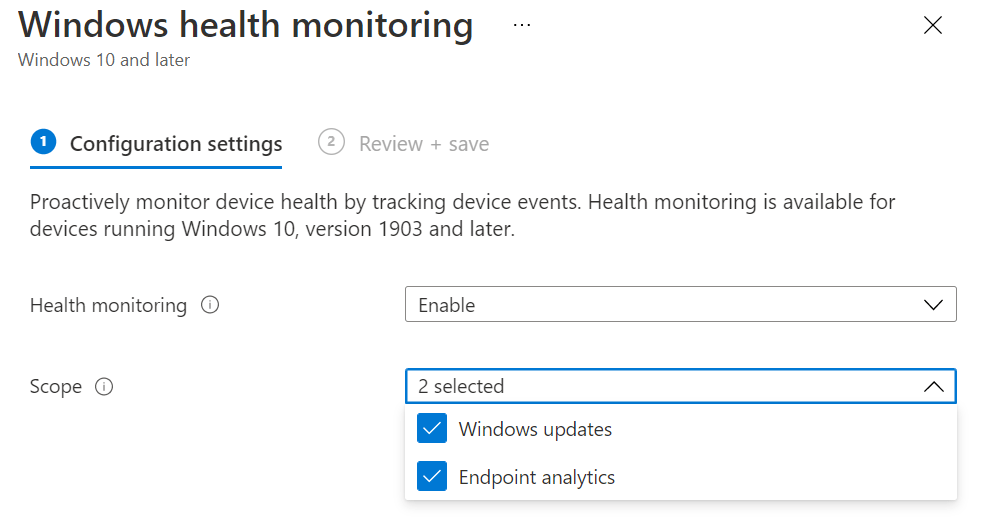Click the Scope info icon
Screen dimensions: 983x531
[104, 387]
